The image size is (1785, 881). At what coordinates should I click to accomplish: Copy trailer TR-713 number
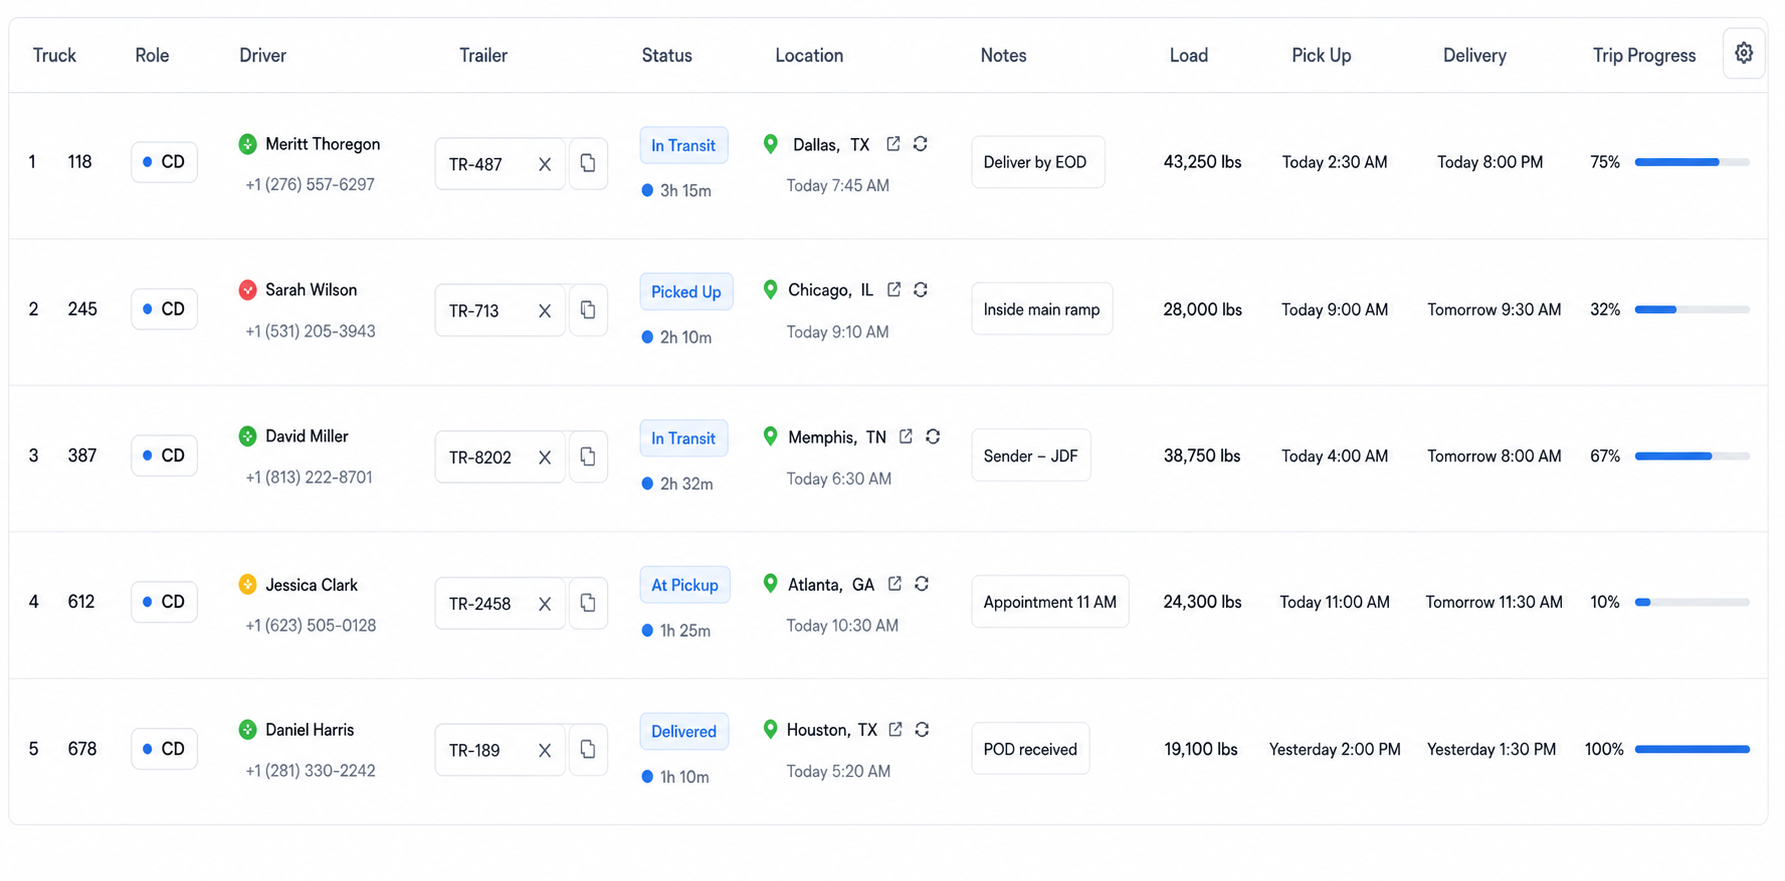(x=588, y=310)
